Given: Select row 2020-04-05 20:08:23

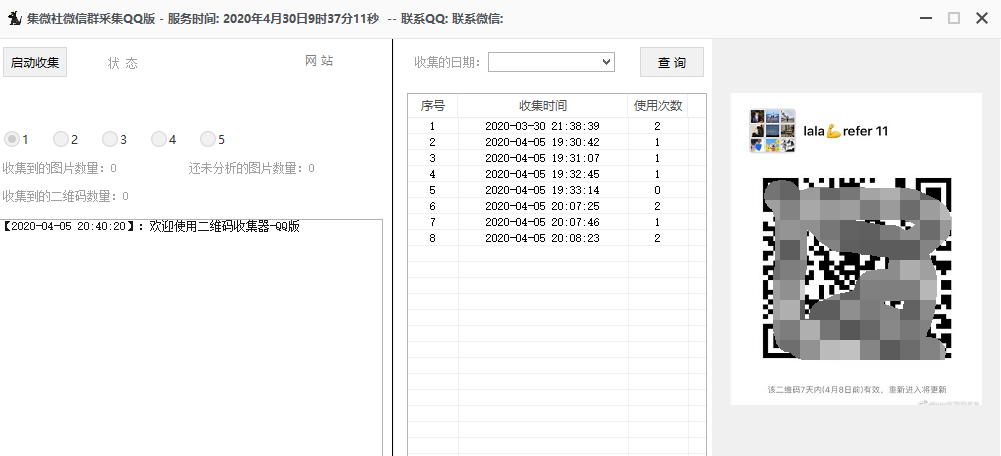Looking at the screenshot, I should pos(557,238).
